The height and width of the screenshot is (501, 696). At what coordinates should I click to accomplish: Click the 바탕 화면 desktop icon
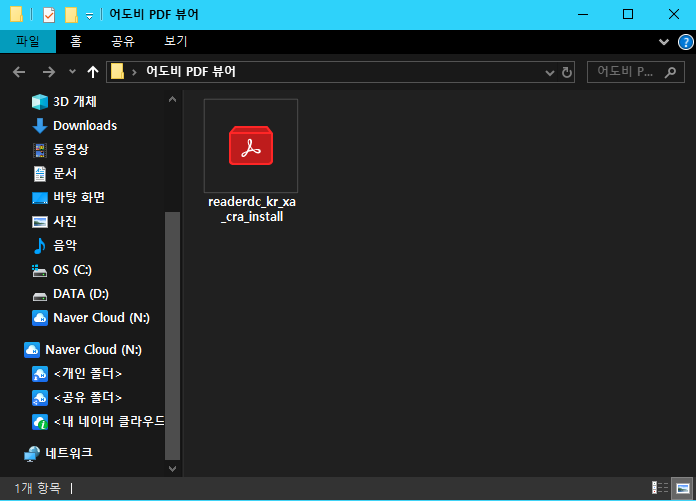click(x=40, y=198)
